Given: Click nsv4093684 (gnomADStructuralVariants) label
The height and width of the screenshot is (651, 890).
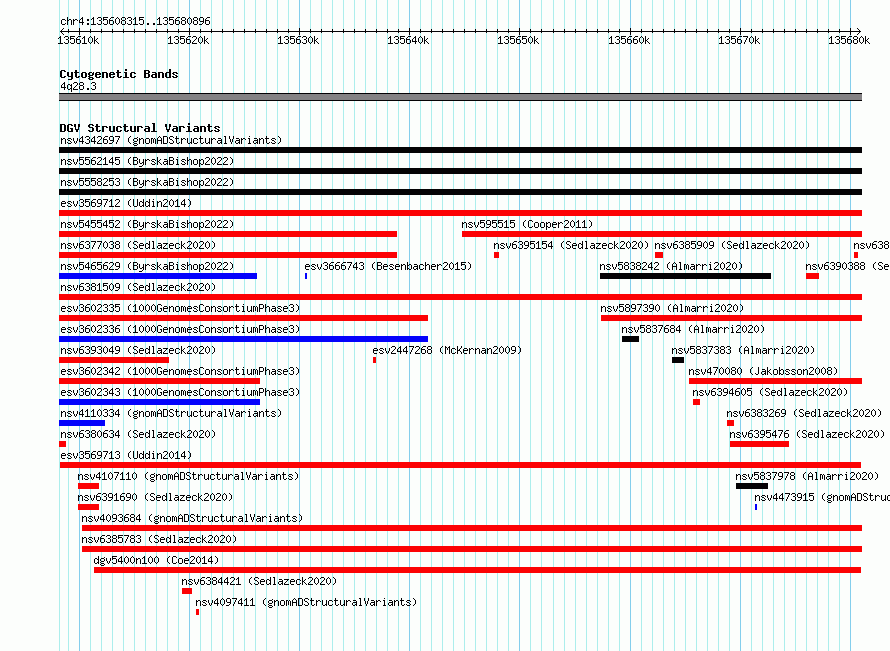Looking at the screenshot, I should [192, 518].
